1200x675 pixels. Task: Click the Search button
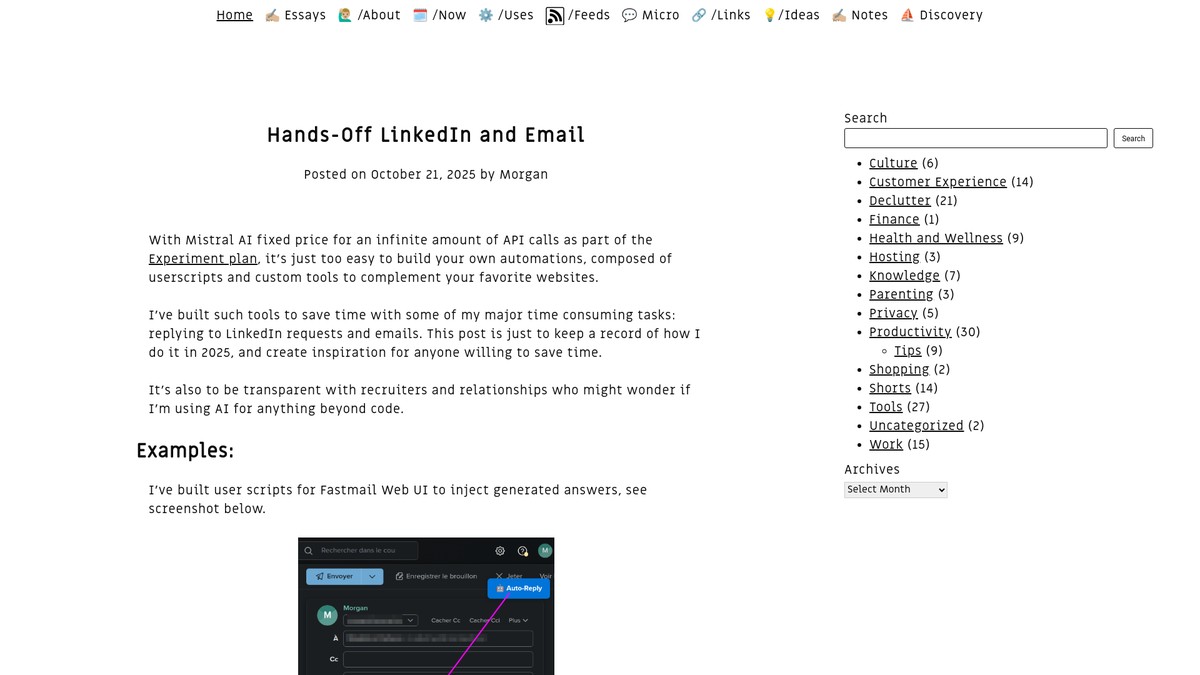point(1133,138)
